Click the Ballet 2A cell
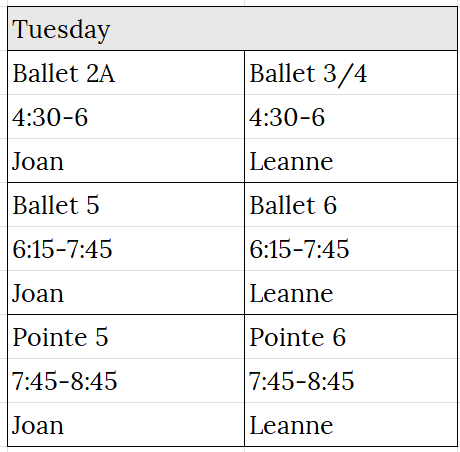Image resolution: width=460 pixels, height=452 pixels. click(126, 73)
